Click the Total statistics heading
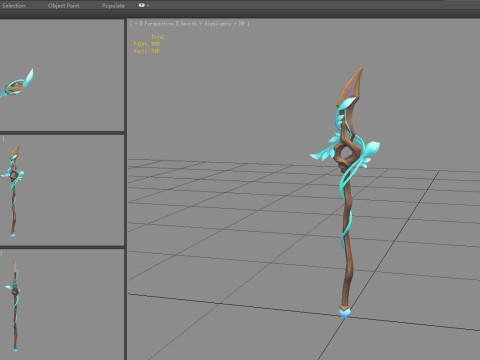The height and width of the screenshot is (360, 480). point(158,37)
